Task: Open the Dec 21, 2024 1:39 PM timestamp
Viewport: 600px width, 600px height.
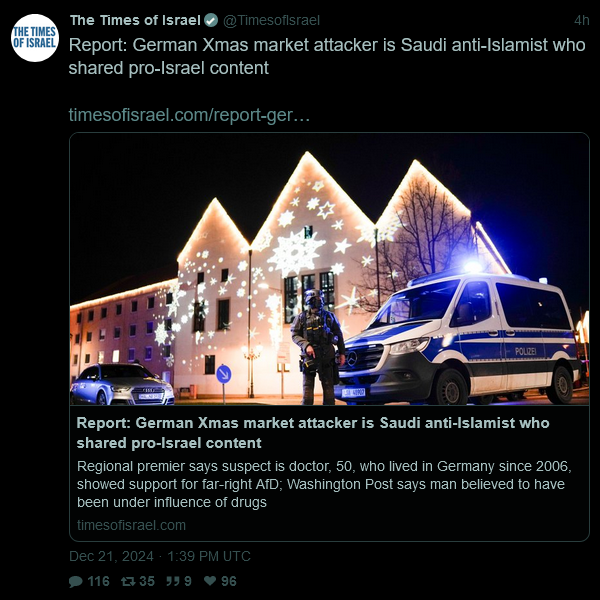Action: [160, 556]
